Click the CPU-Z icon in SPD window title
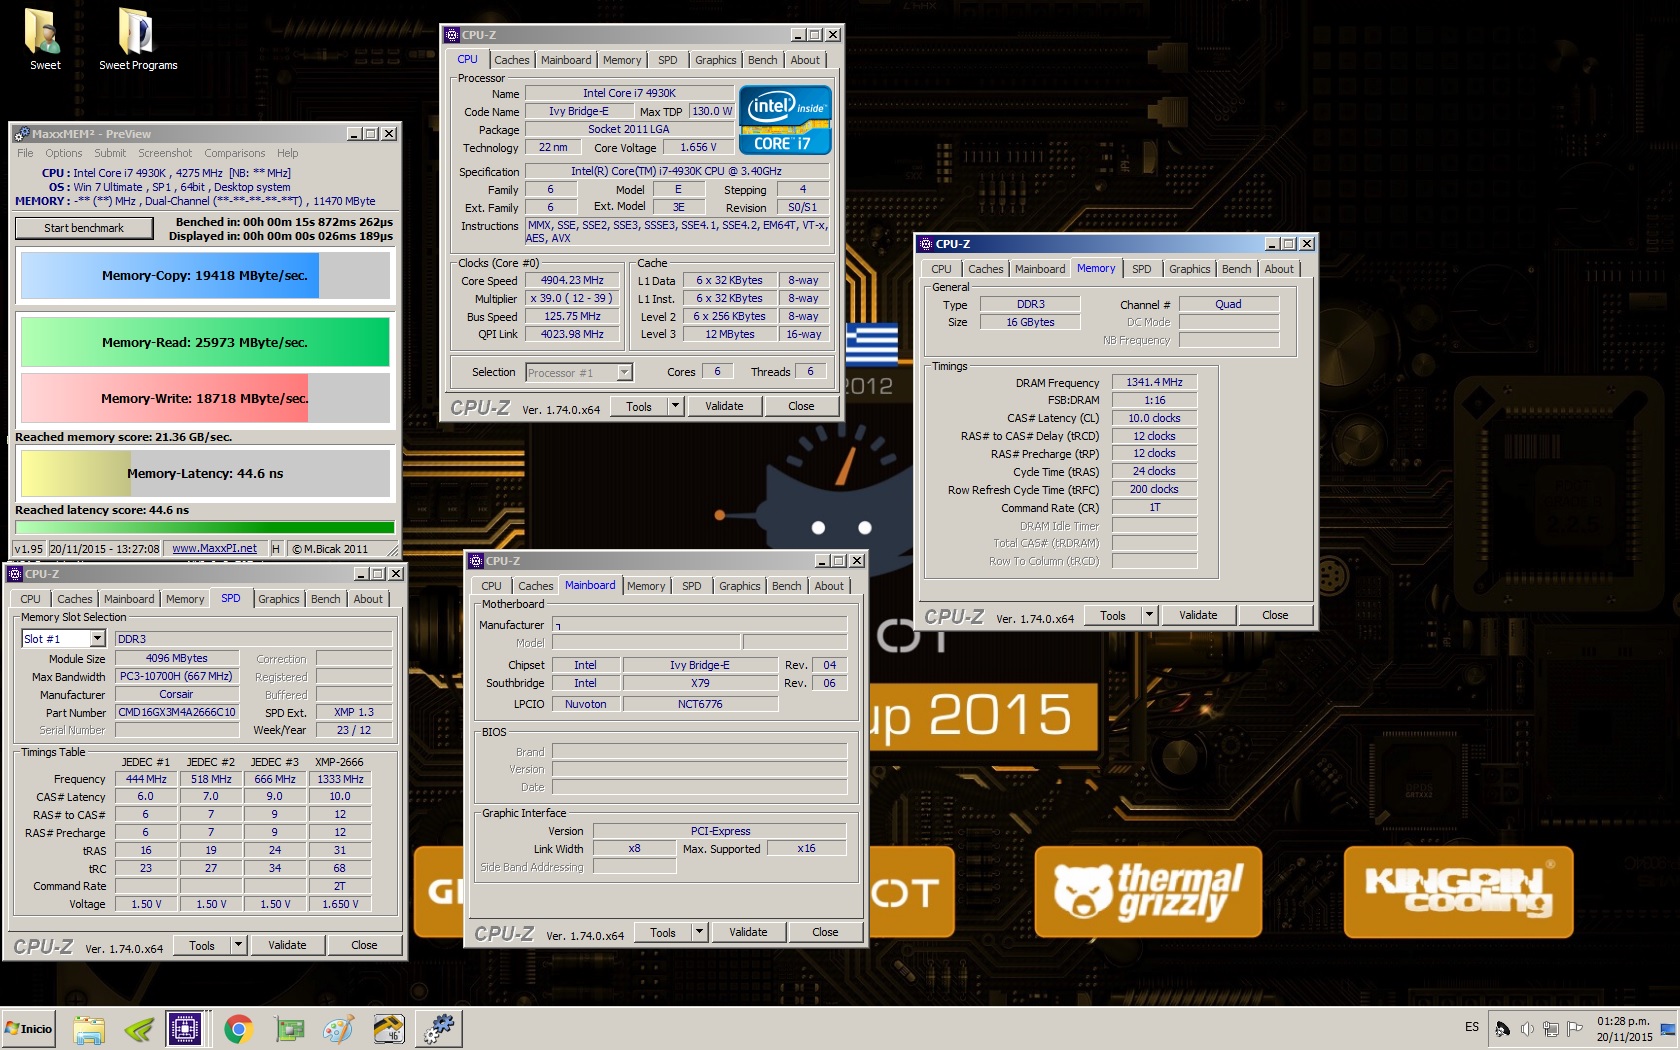Viewport: 1680px width, 1050px height. (15, 574)
